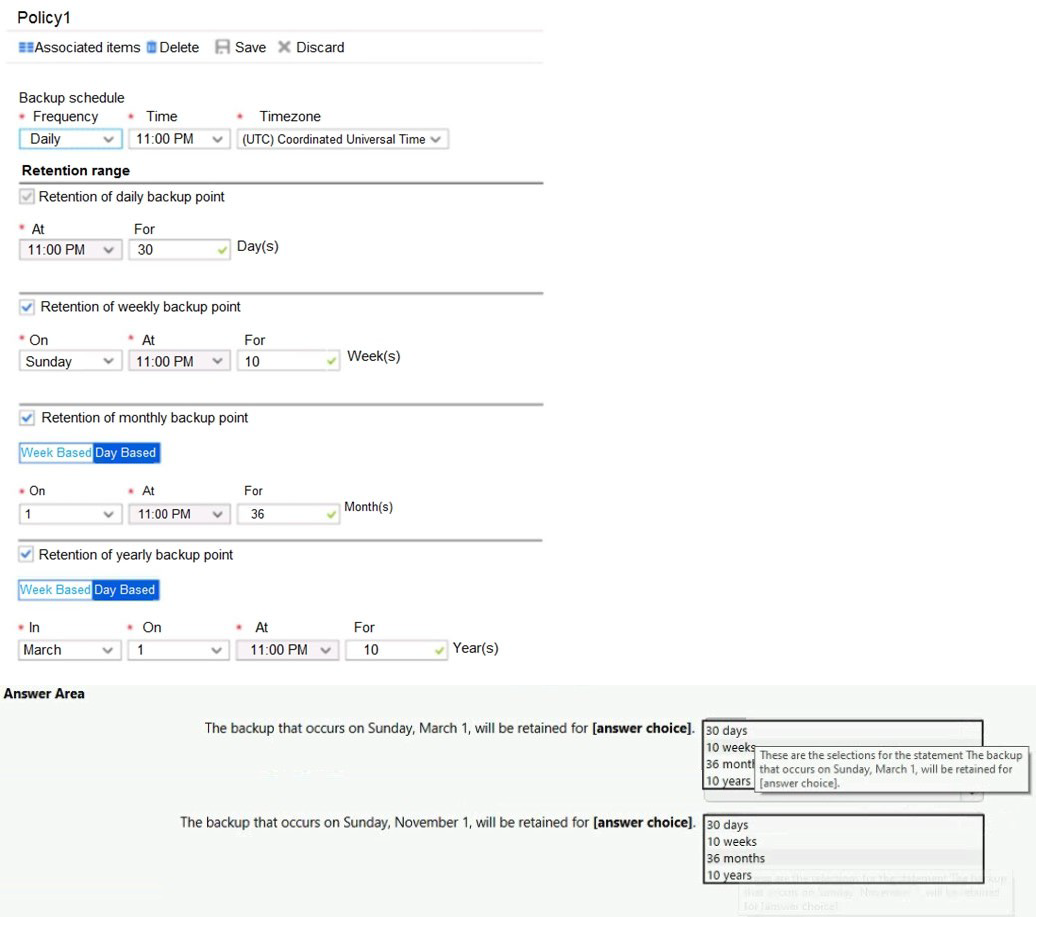Select Day Based tab under yearly retention
Screen dimensions: 1038x950
click(125, 590)
